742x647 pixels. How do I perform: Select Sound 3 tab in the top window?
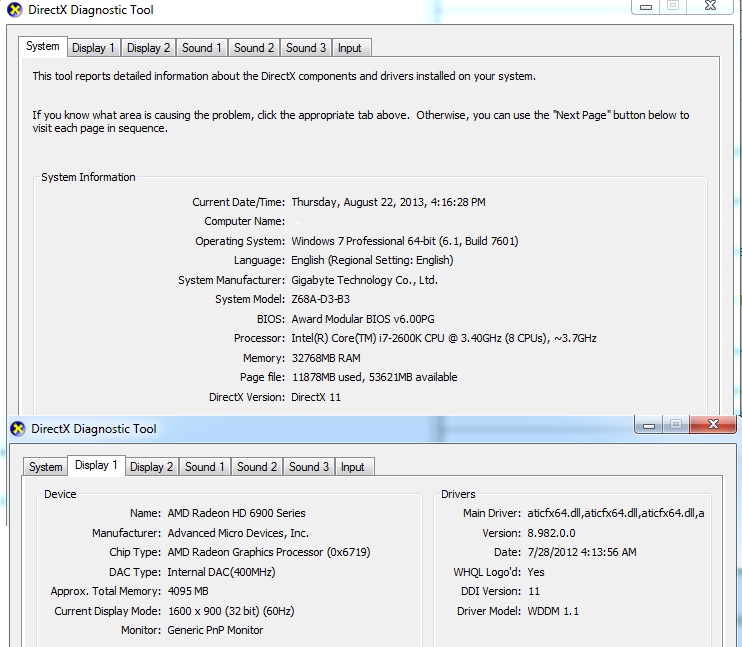(x=306, y=48)
